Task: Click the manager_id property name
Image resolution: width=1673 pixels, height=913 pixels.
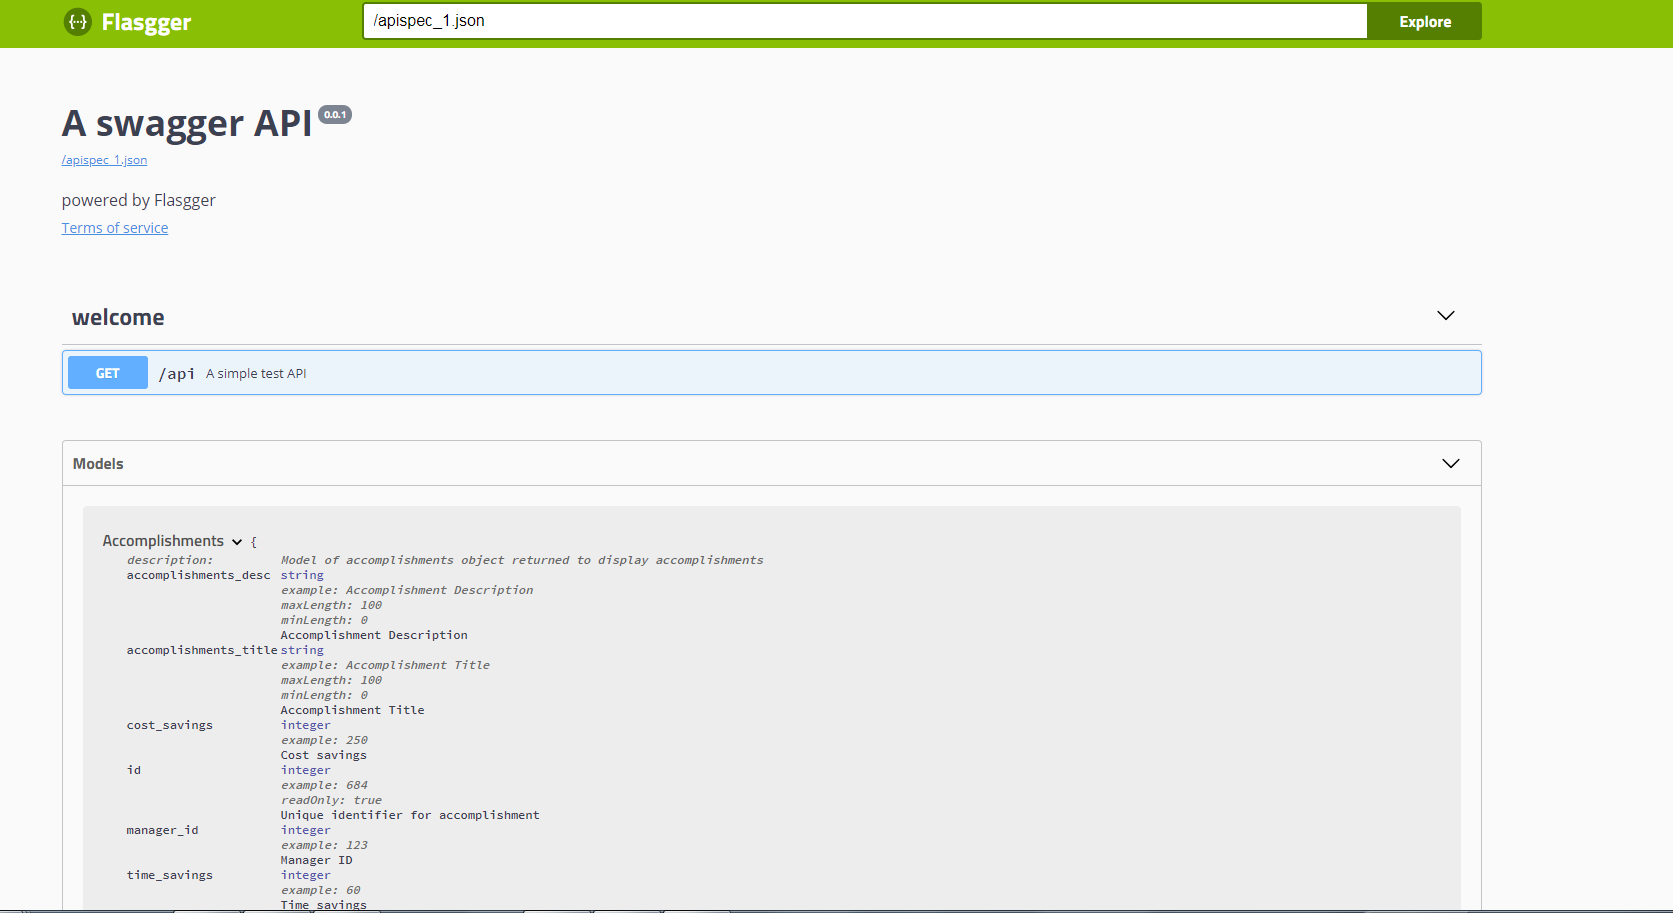Action: pos(162,831)
